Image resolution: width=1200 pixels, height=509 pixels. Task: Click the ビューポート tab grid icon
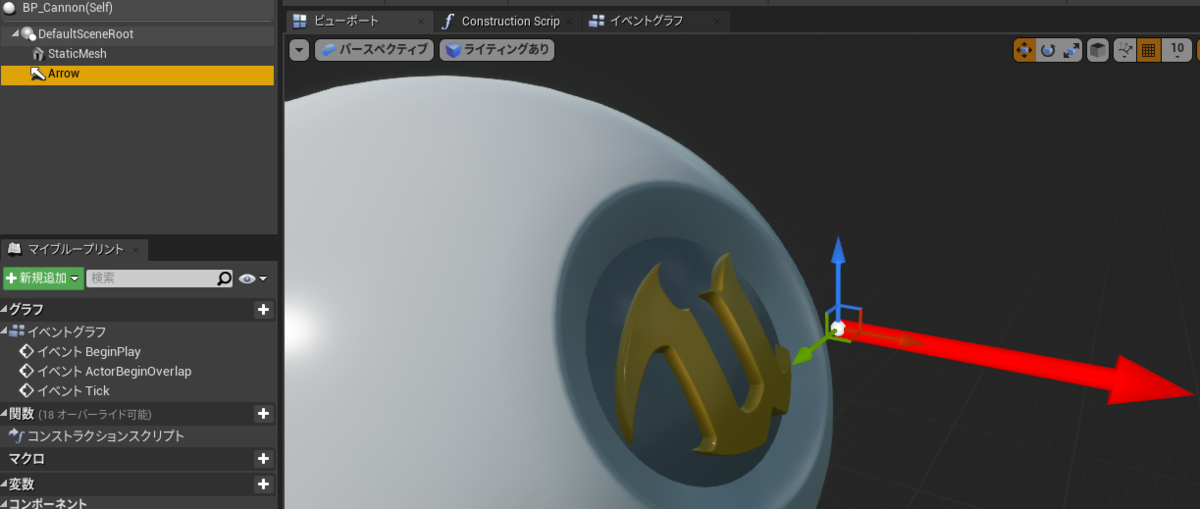pos(300,21)
